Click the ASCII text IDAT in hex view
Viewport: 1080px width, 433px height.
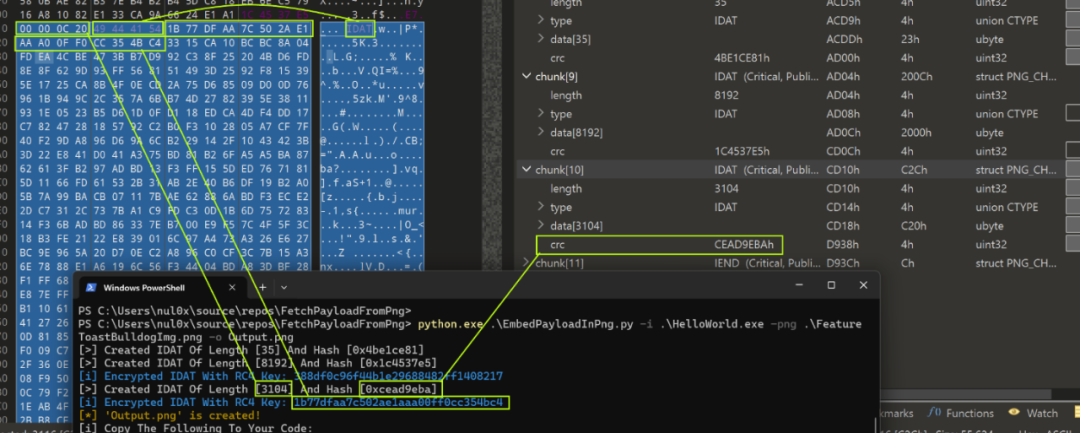pyautogui.click(x=360, y=29)
